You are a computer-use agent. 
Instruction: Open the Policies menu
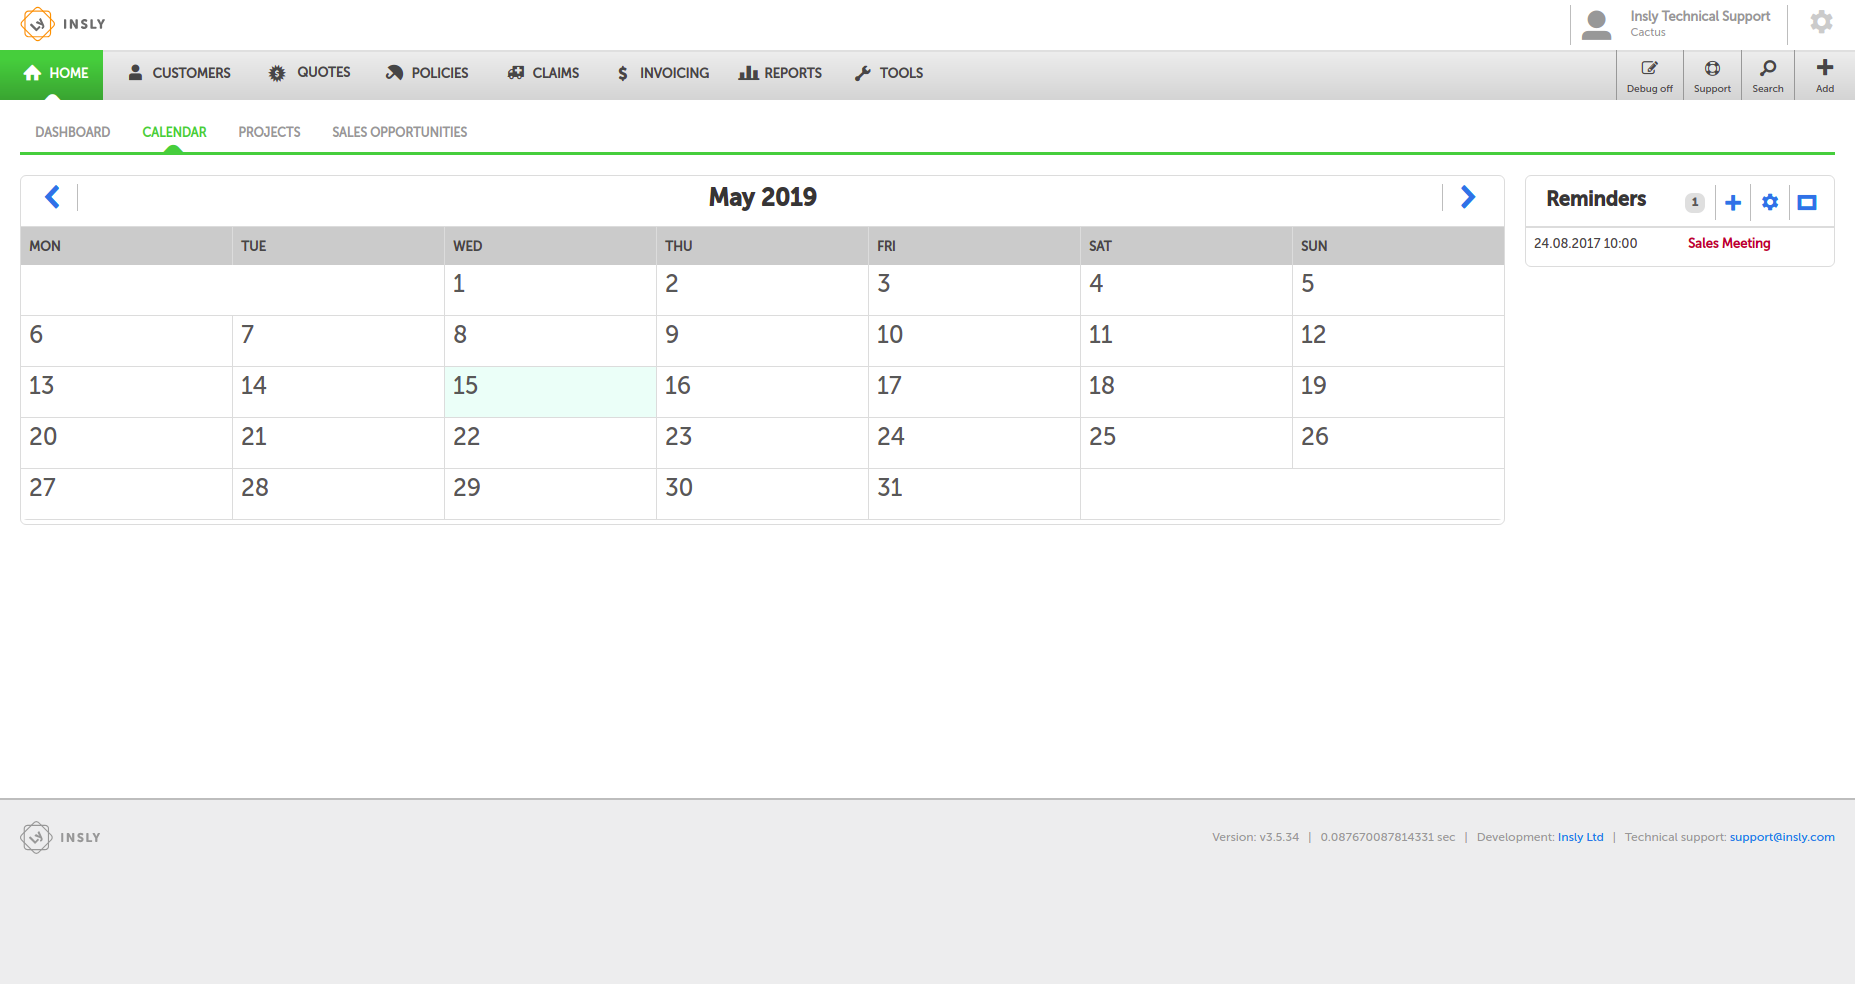point(427,73)
